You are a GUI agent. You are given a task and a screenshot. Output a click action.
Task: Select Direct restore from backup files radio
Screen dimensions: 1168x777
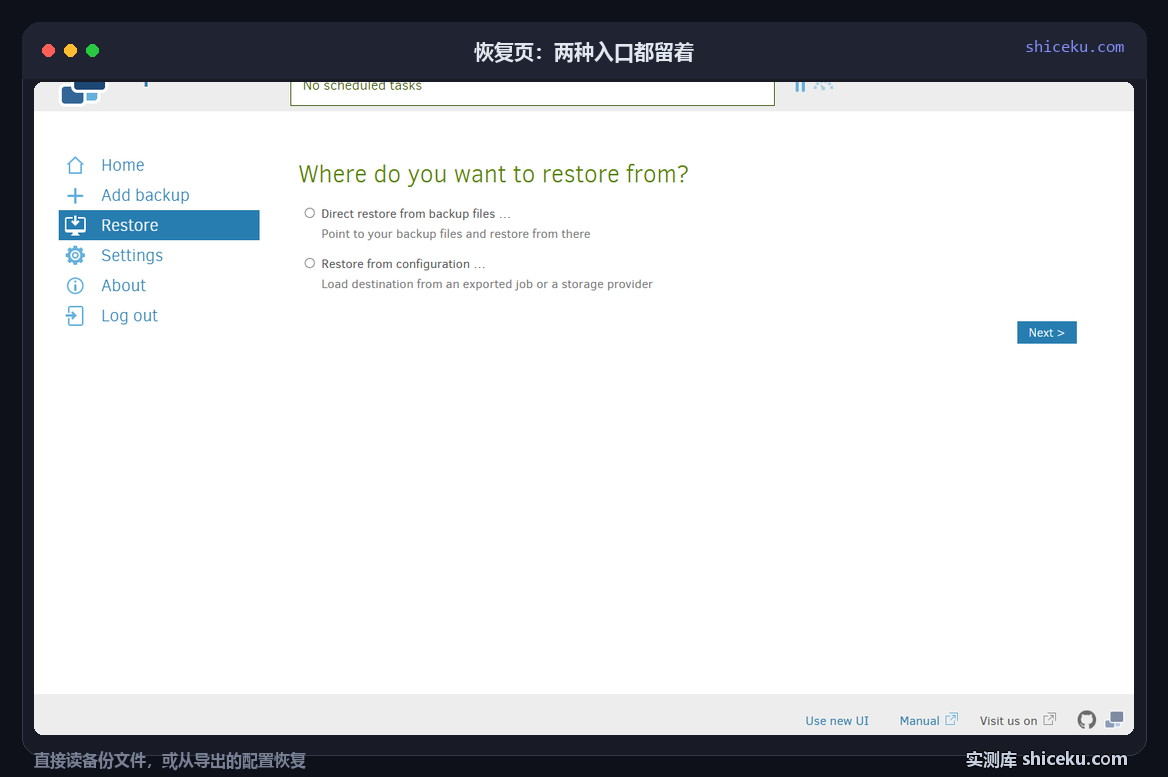pyautogui.click(x=310, y=213)
